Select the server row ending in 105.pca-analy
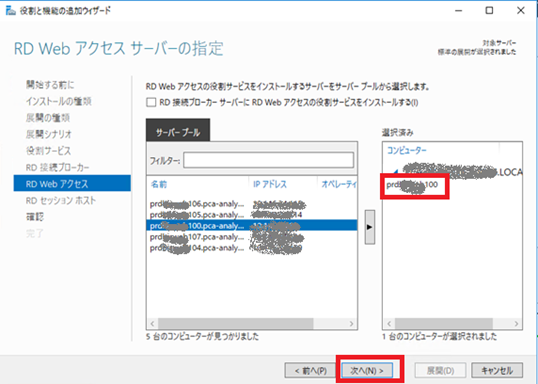The image size is (538, 384). tap(252, 215)
